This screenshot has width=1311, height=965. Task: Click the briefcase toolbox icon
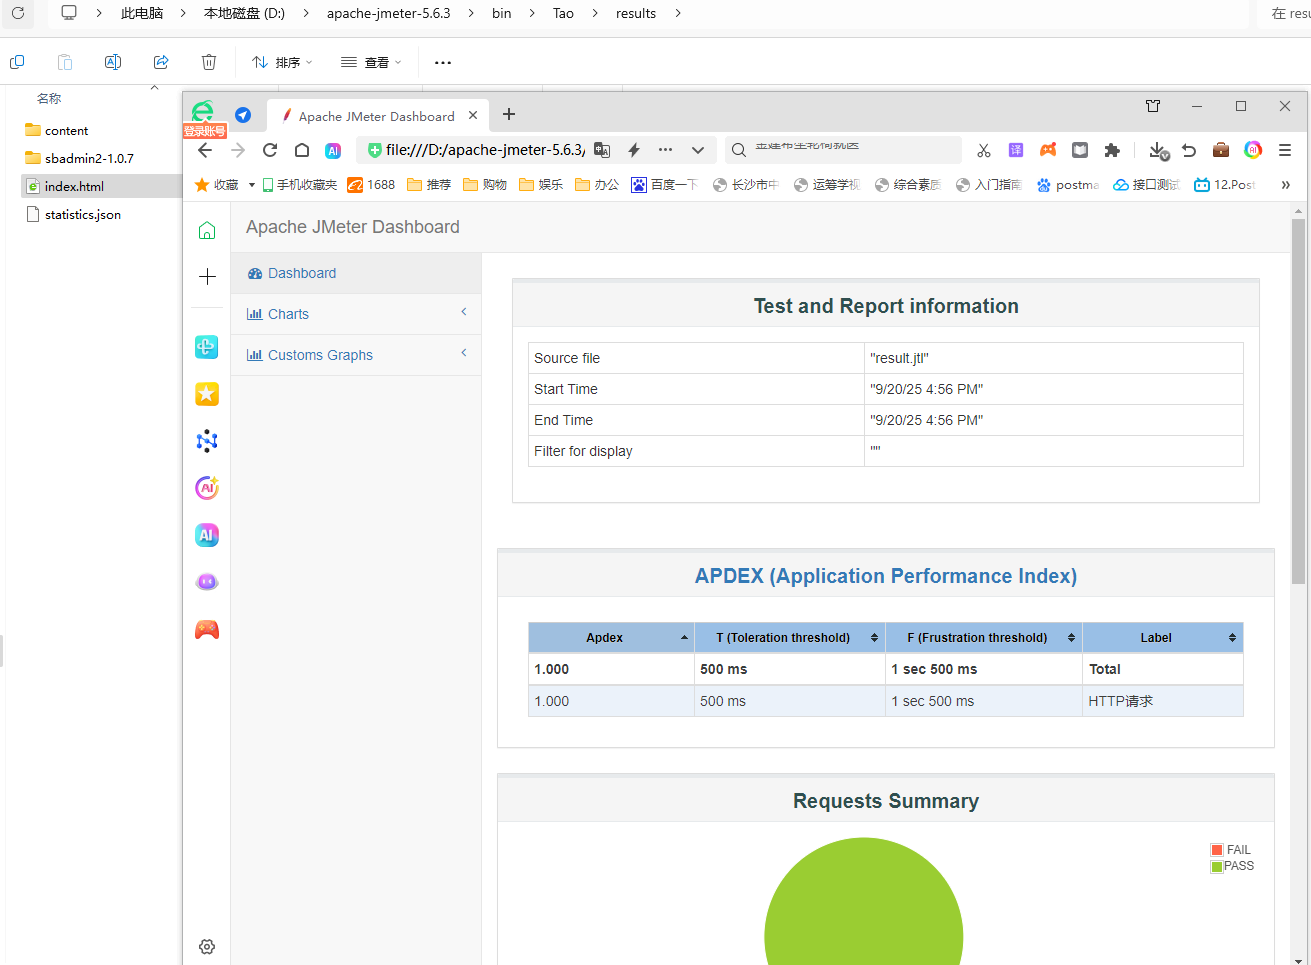click(1221, 150)
